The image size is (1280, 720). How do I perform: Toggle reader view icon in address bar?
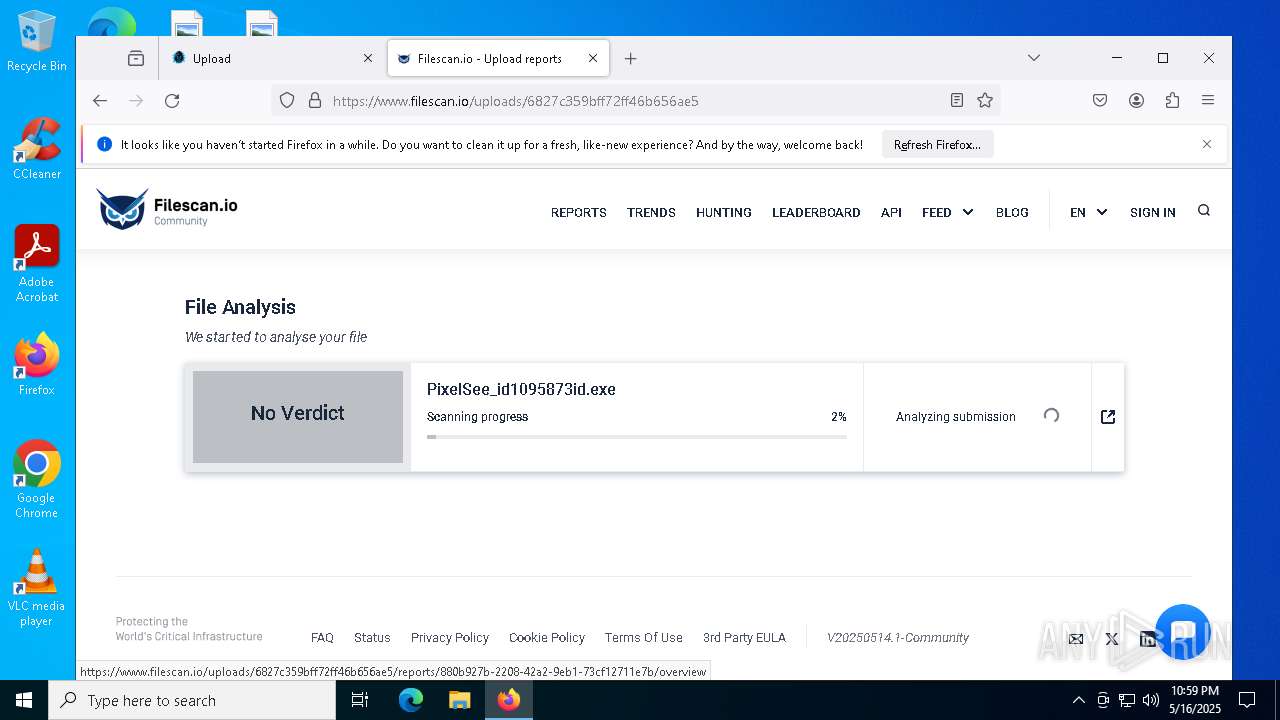(957, 100)
